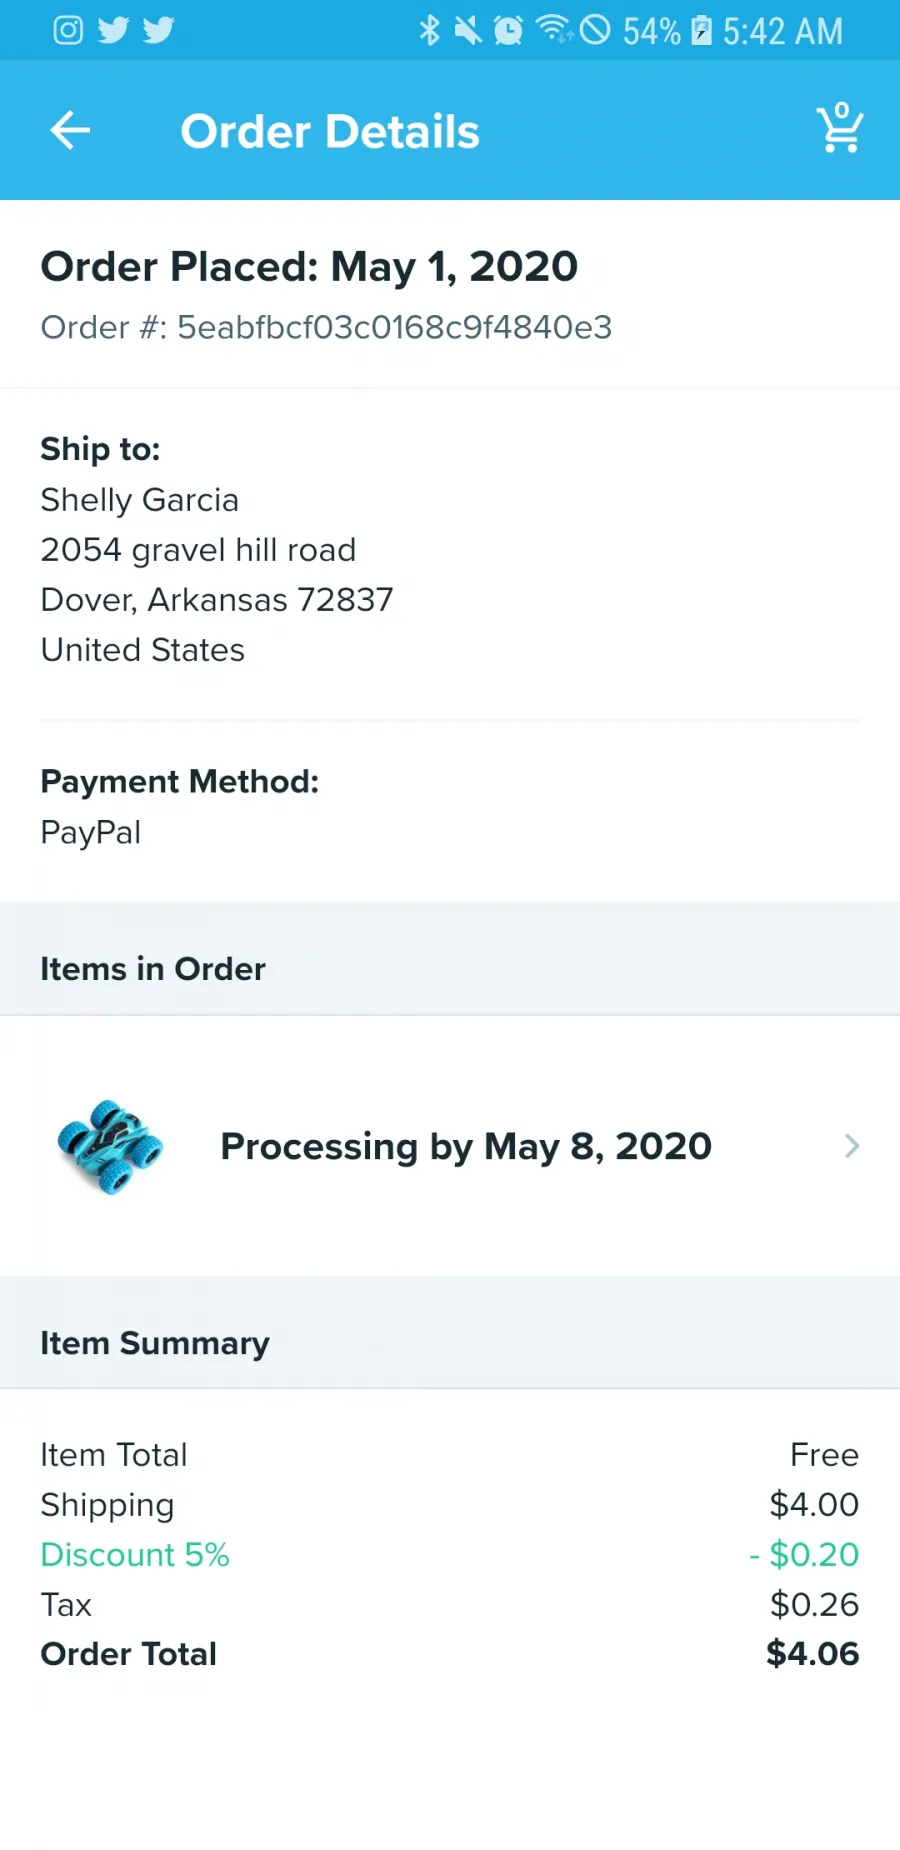This screenshot has width=900, height=1850.
Task: Tap the first Twitter notification icon
Action: 113,30
